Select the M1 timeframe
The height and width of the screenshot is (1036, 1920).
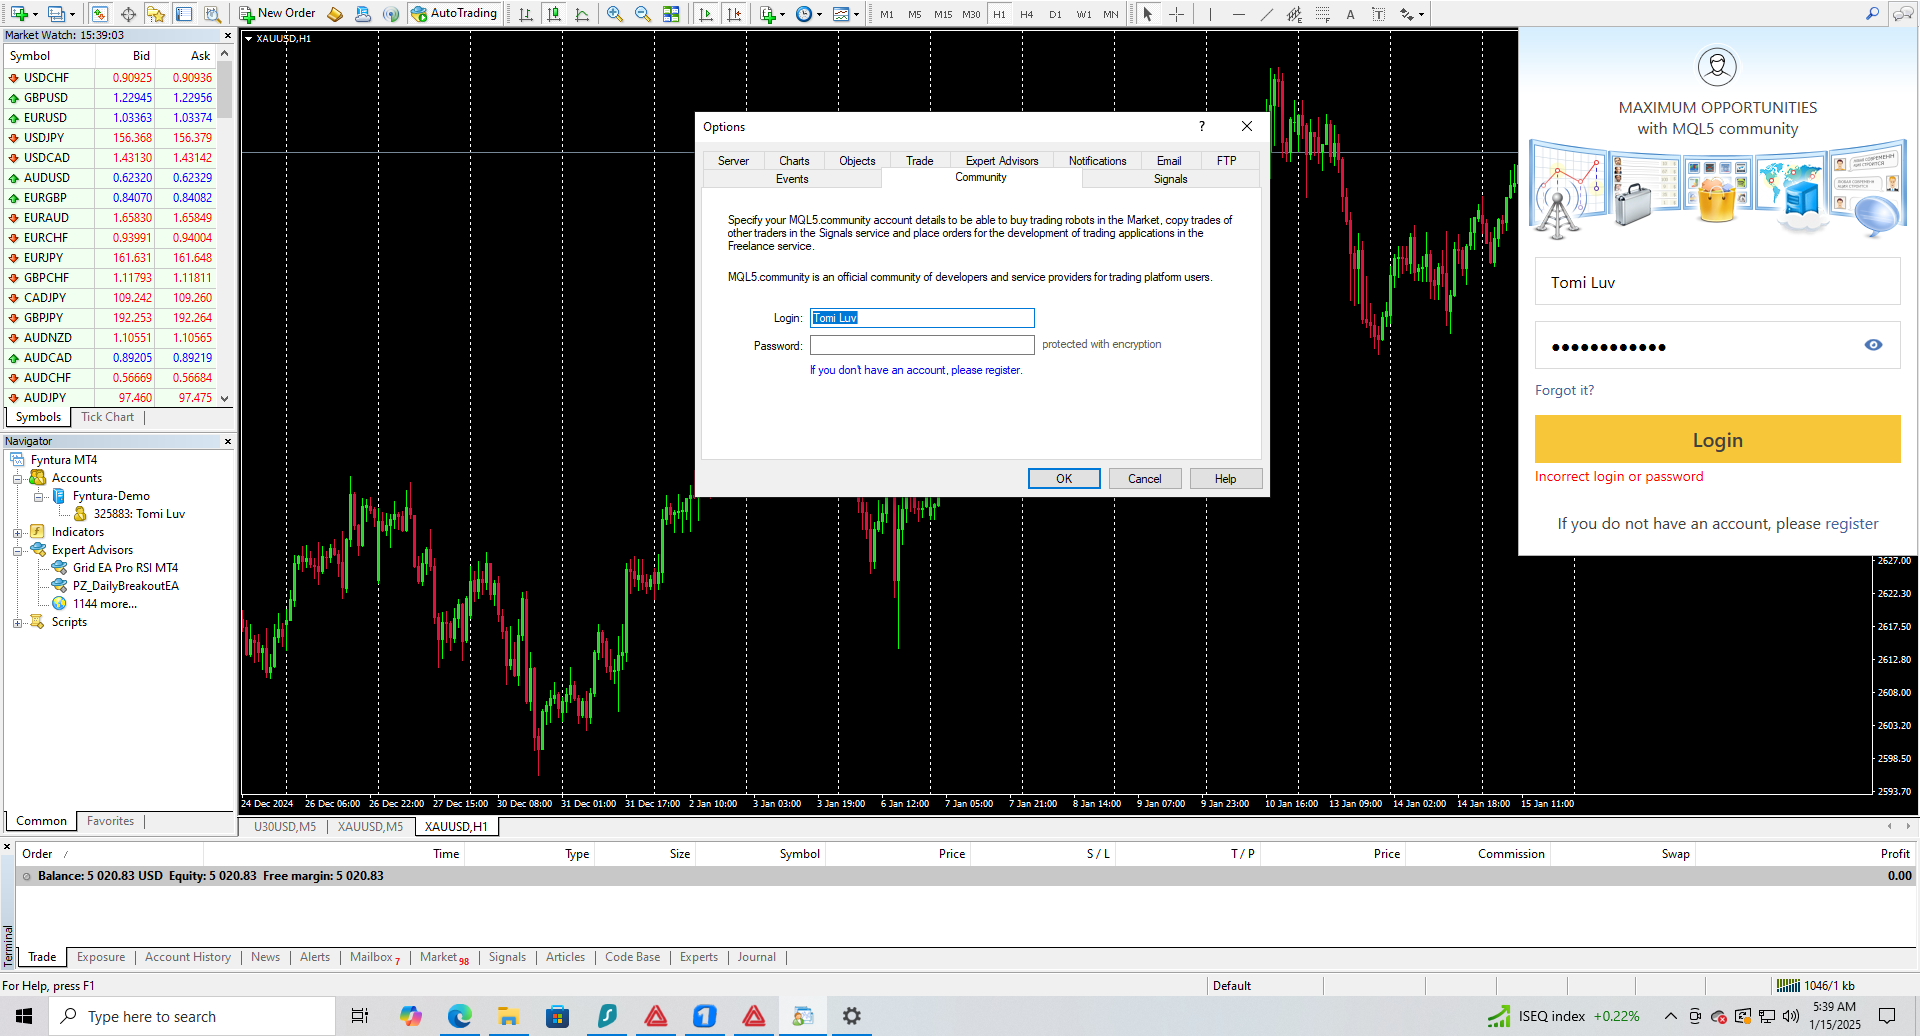[x=887, y=14]
